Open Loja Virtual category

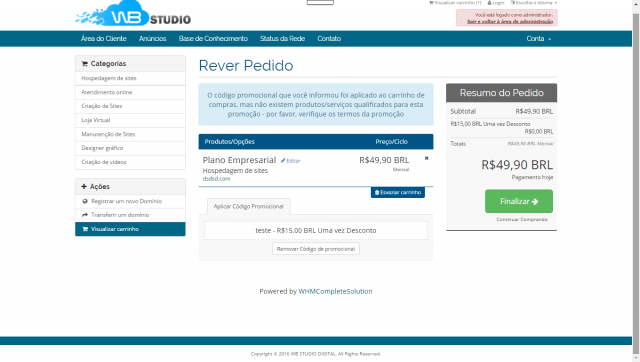pyautogui.click(x=130, y=120)
